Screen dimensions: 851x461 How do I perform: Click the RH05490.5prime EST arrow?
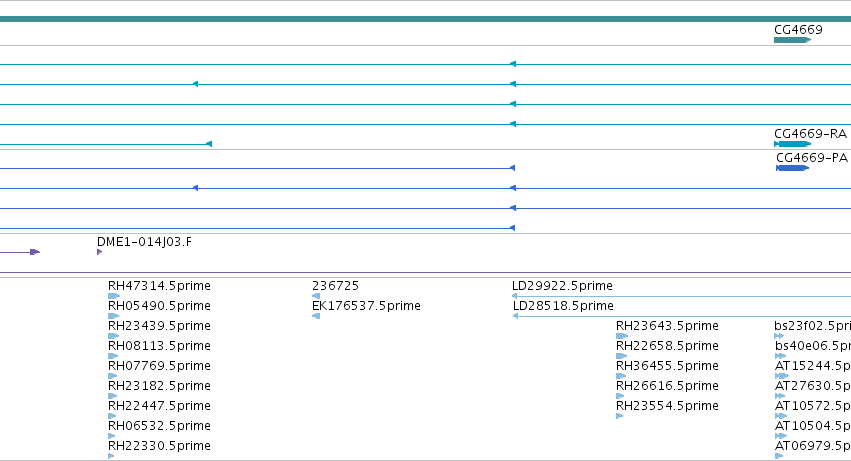[x=113, y=316]
